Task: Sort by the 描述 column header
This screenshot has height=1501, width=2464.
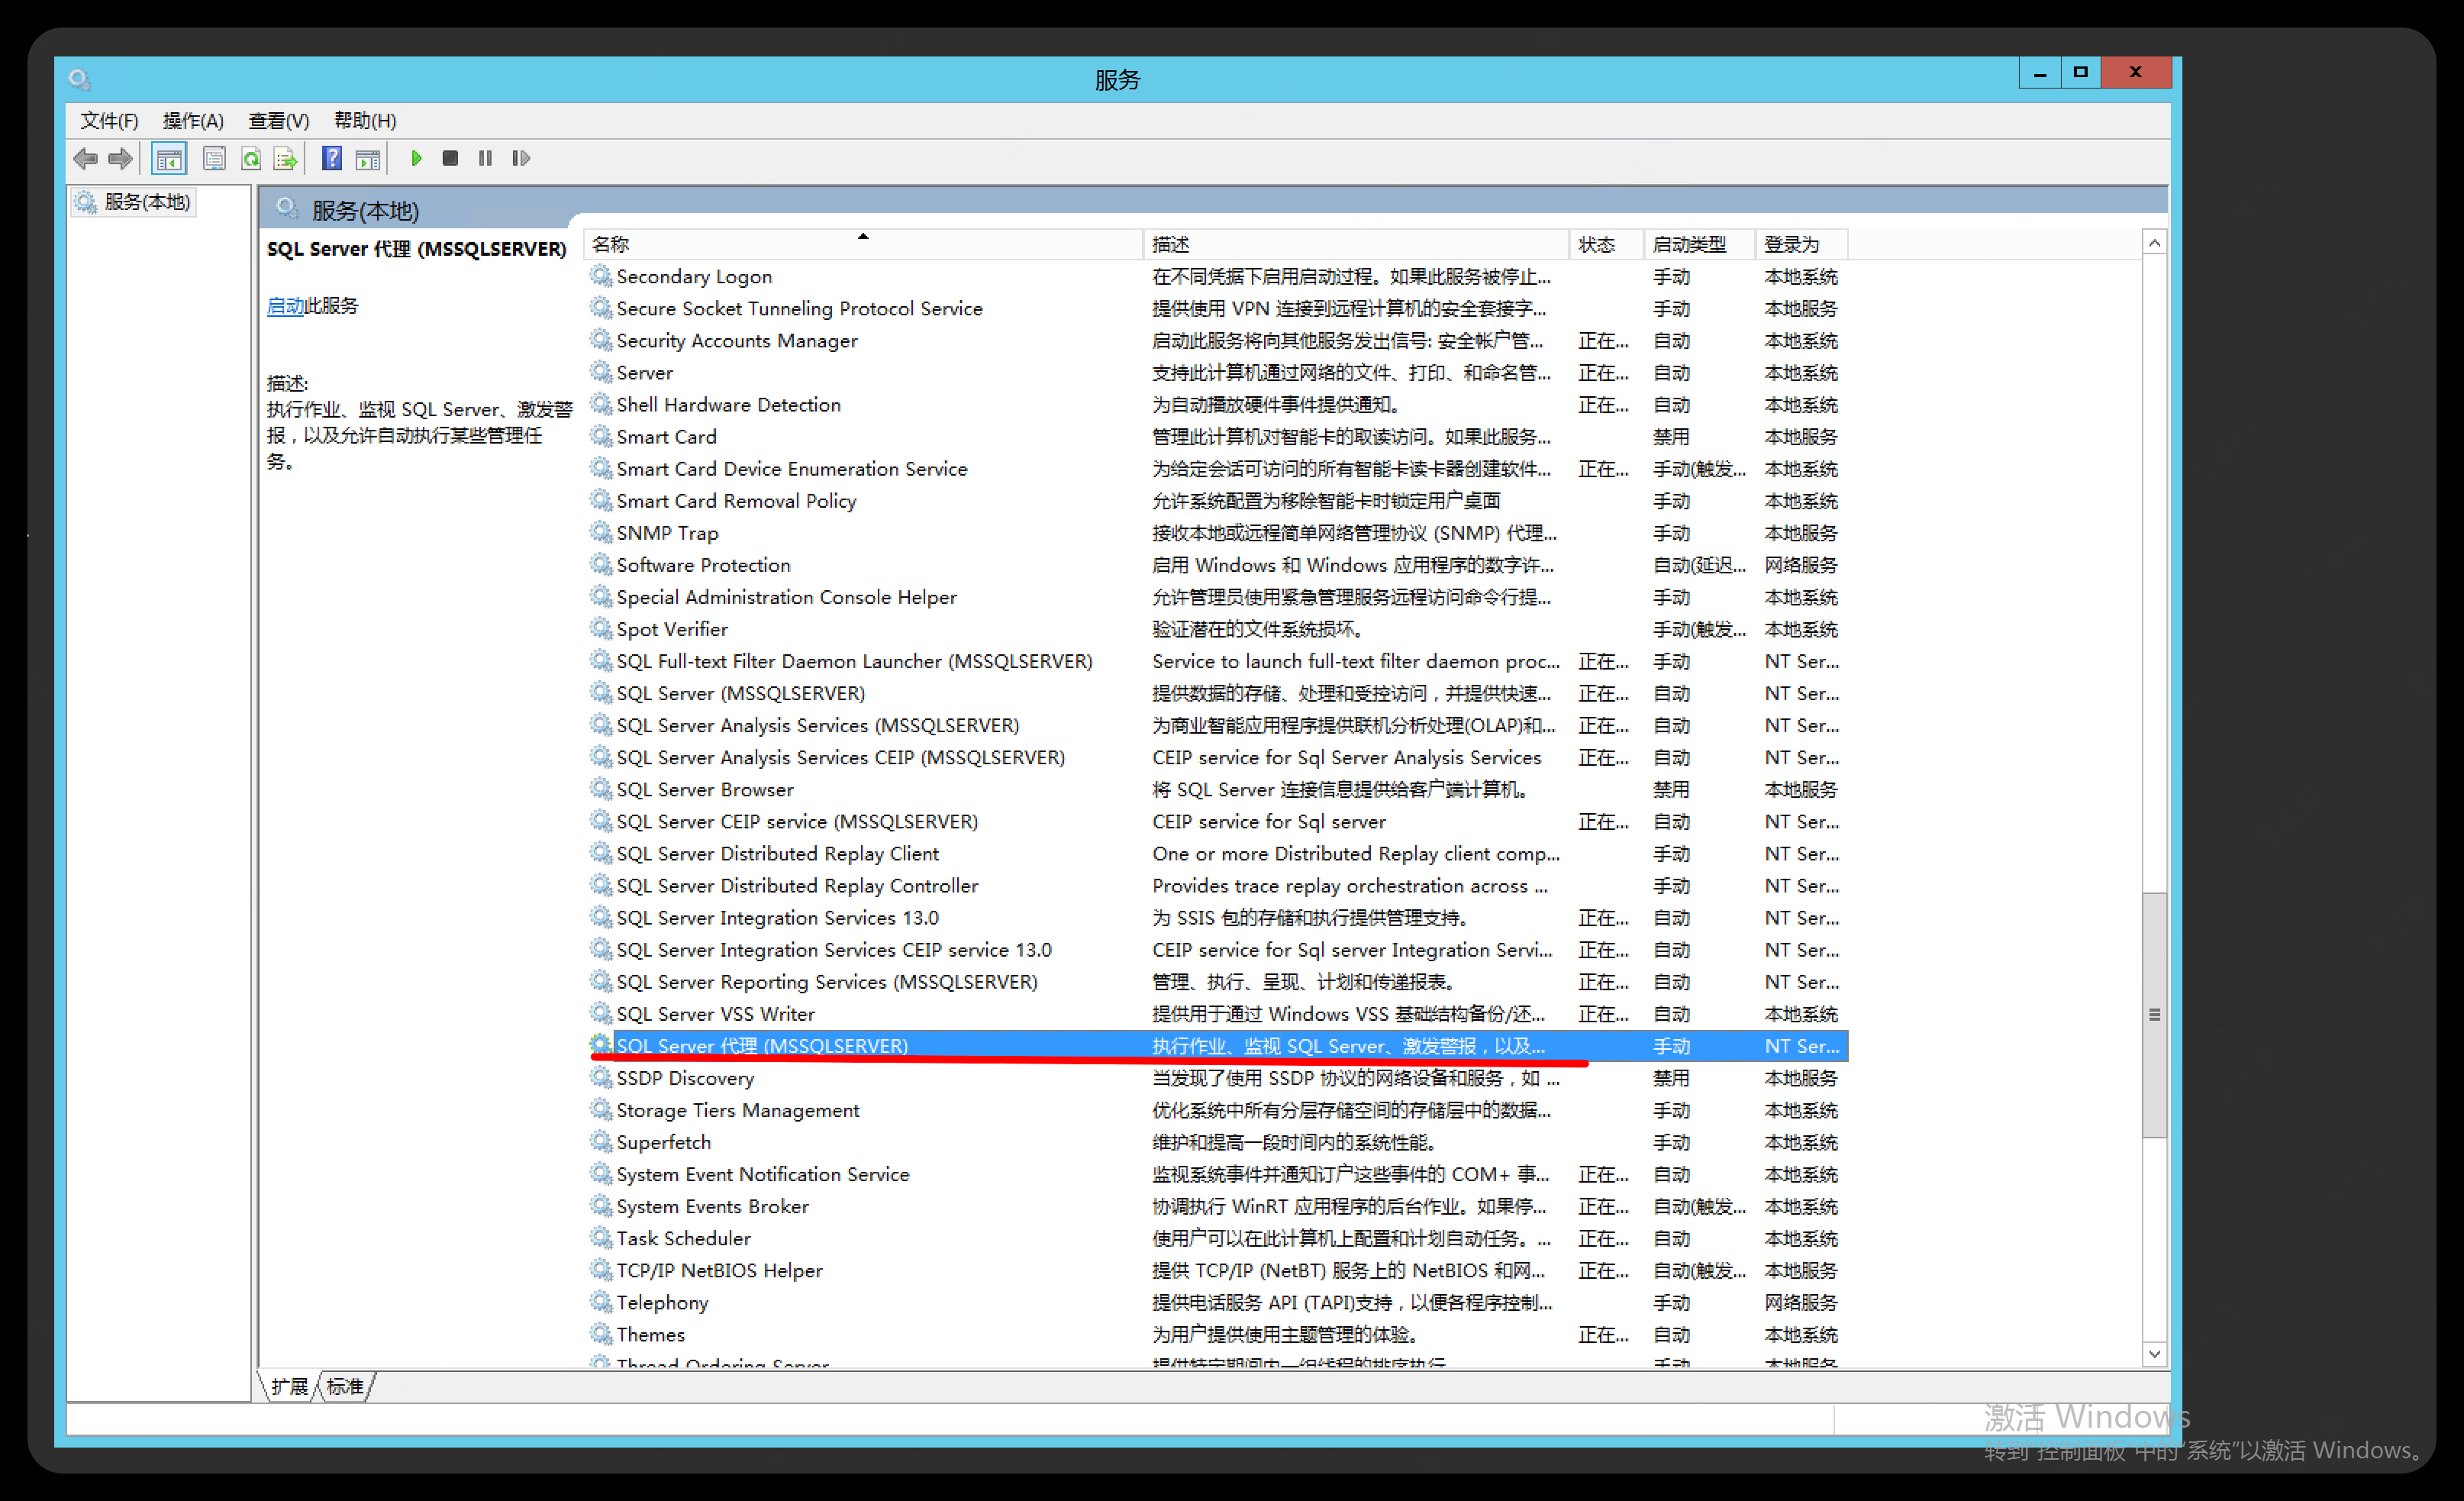Action: tap(1356, 244)
